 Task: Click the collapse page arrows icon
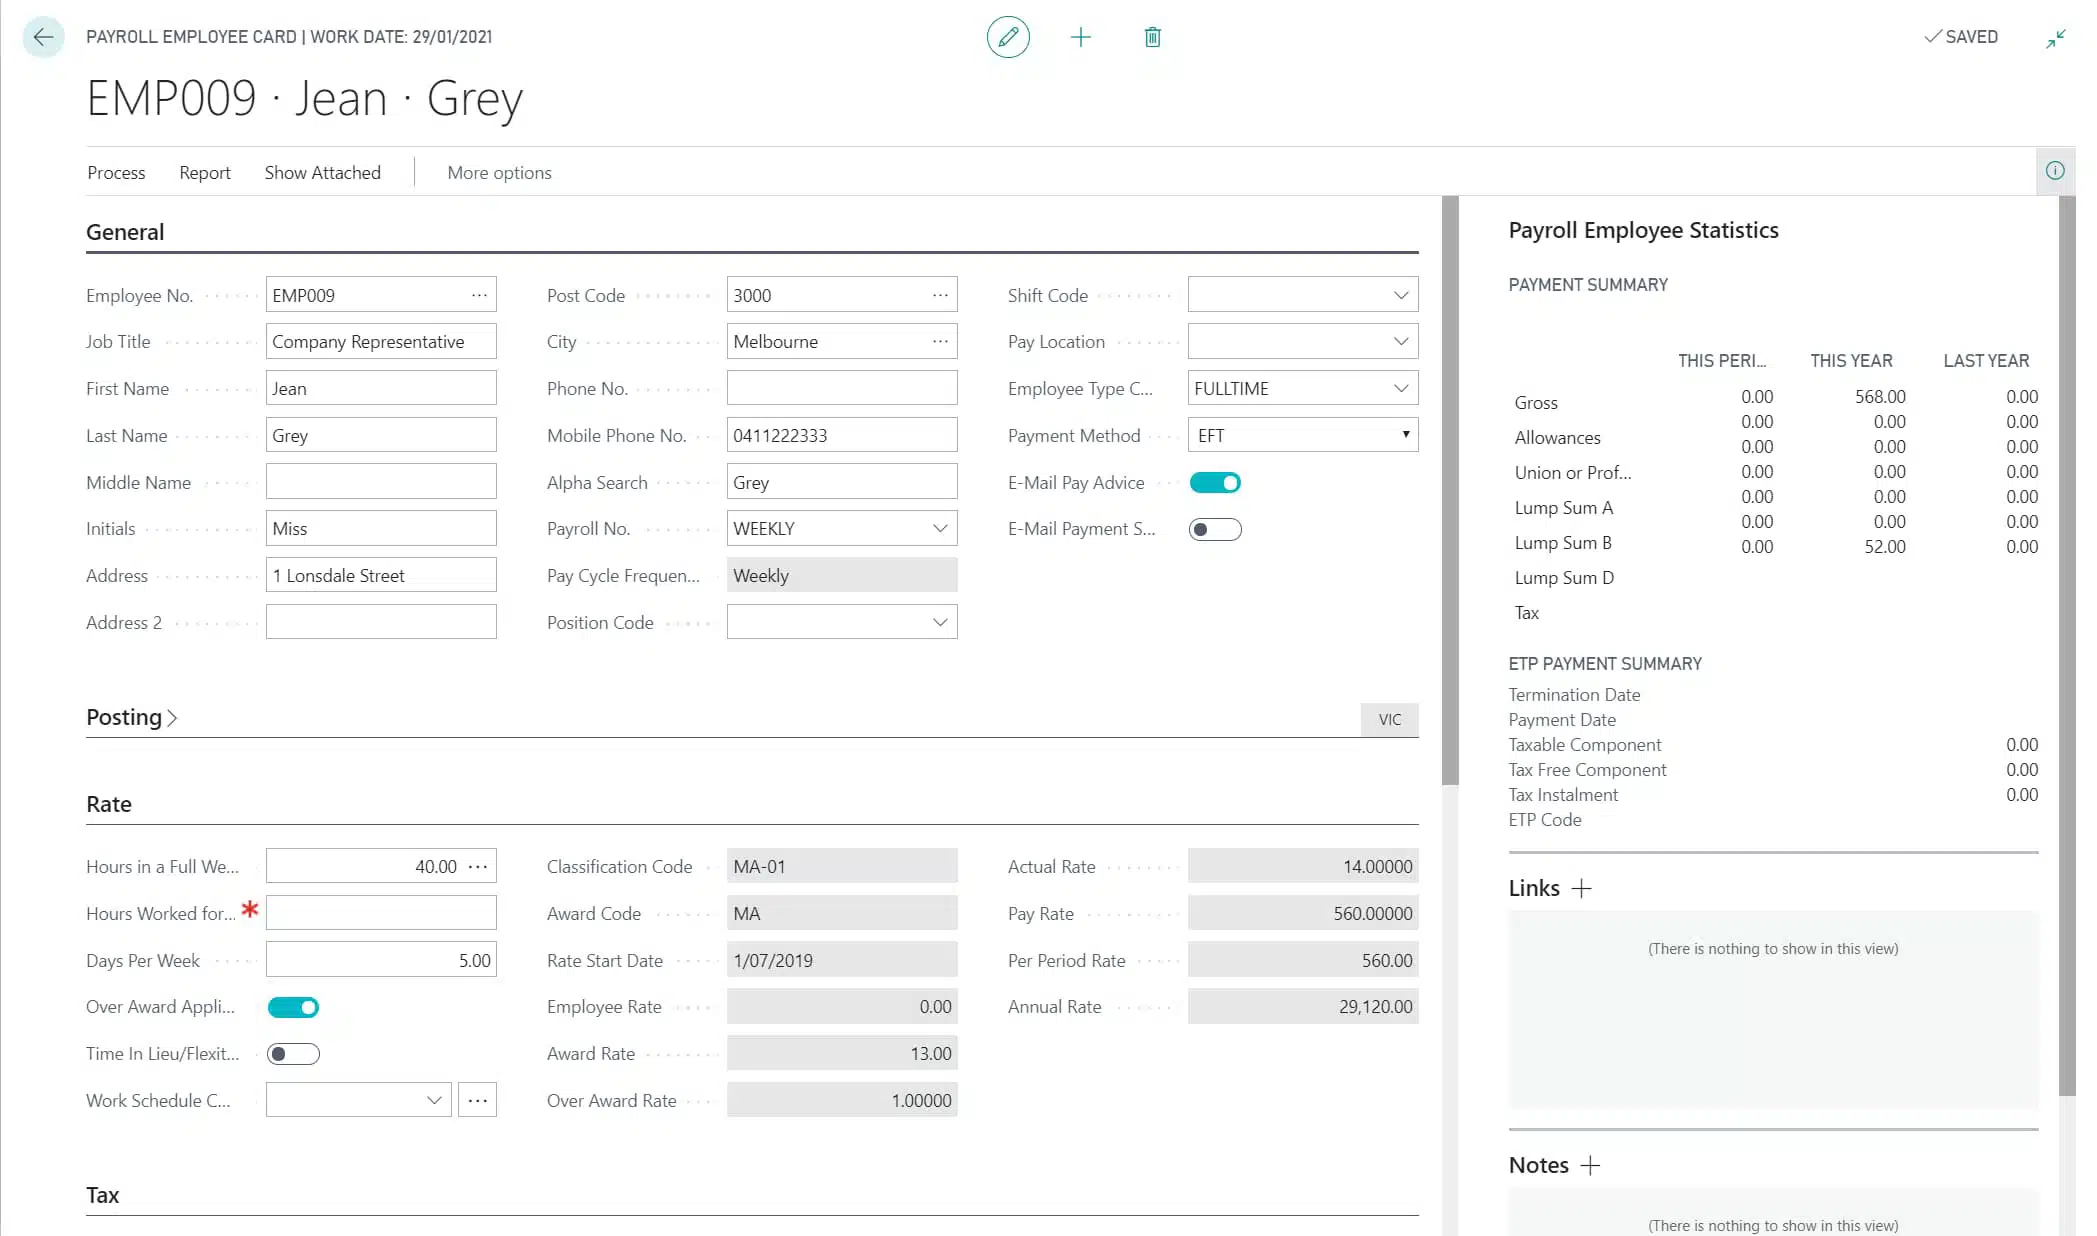tap(2056, 38)
